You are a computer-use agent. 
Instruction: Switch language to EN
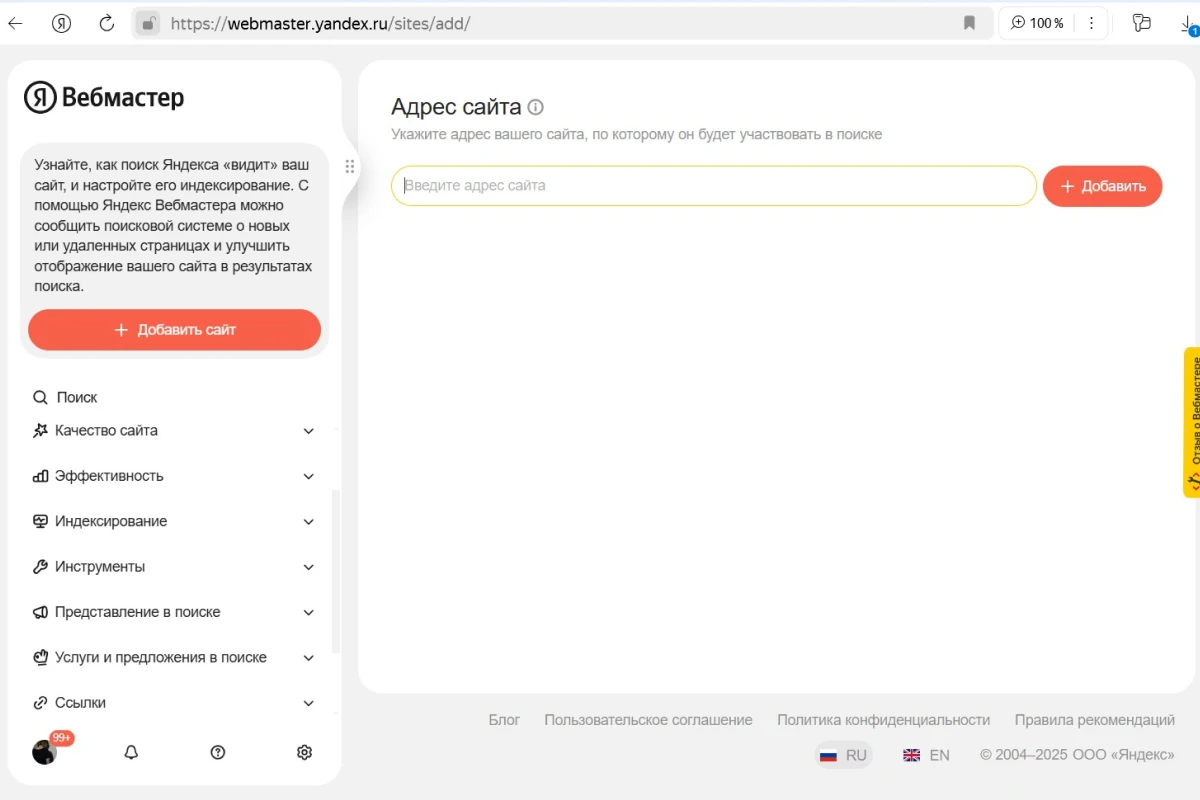click(926, 755)
